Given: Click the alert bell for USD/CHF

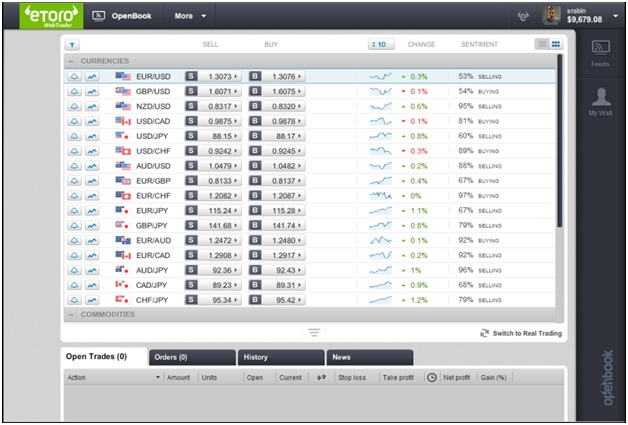Looking at the screenshot, I should click(74, 151).
